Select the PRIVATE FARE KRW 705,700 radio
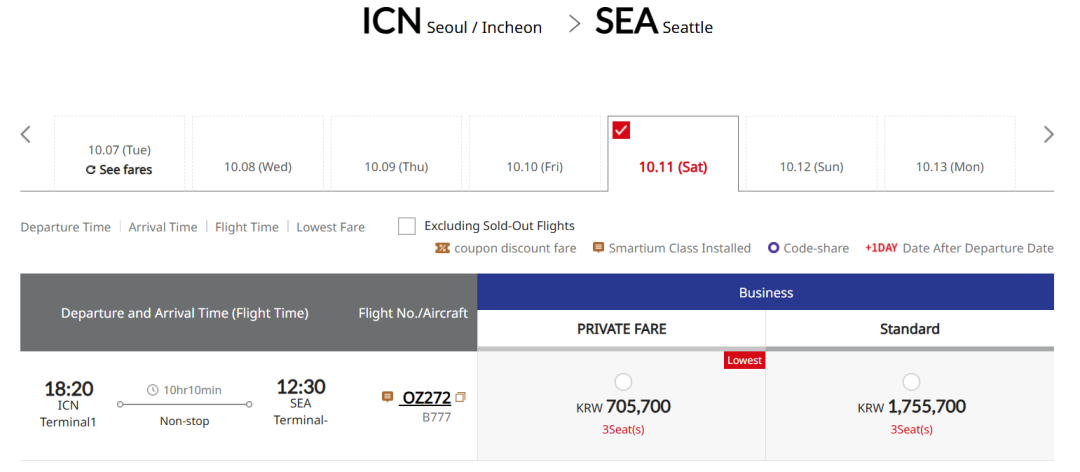The image size is (1080, 472). click(x=623, y=381)
